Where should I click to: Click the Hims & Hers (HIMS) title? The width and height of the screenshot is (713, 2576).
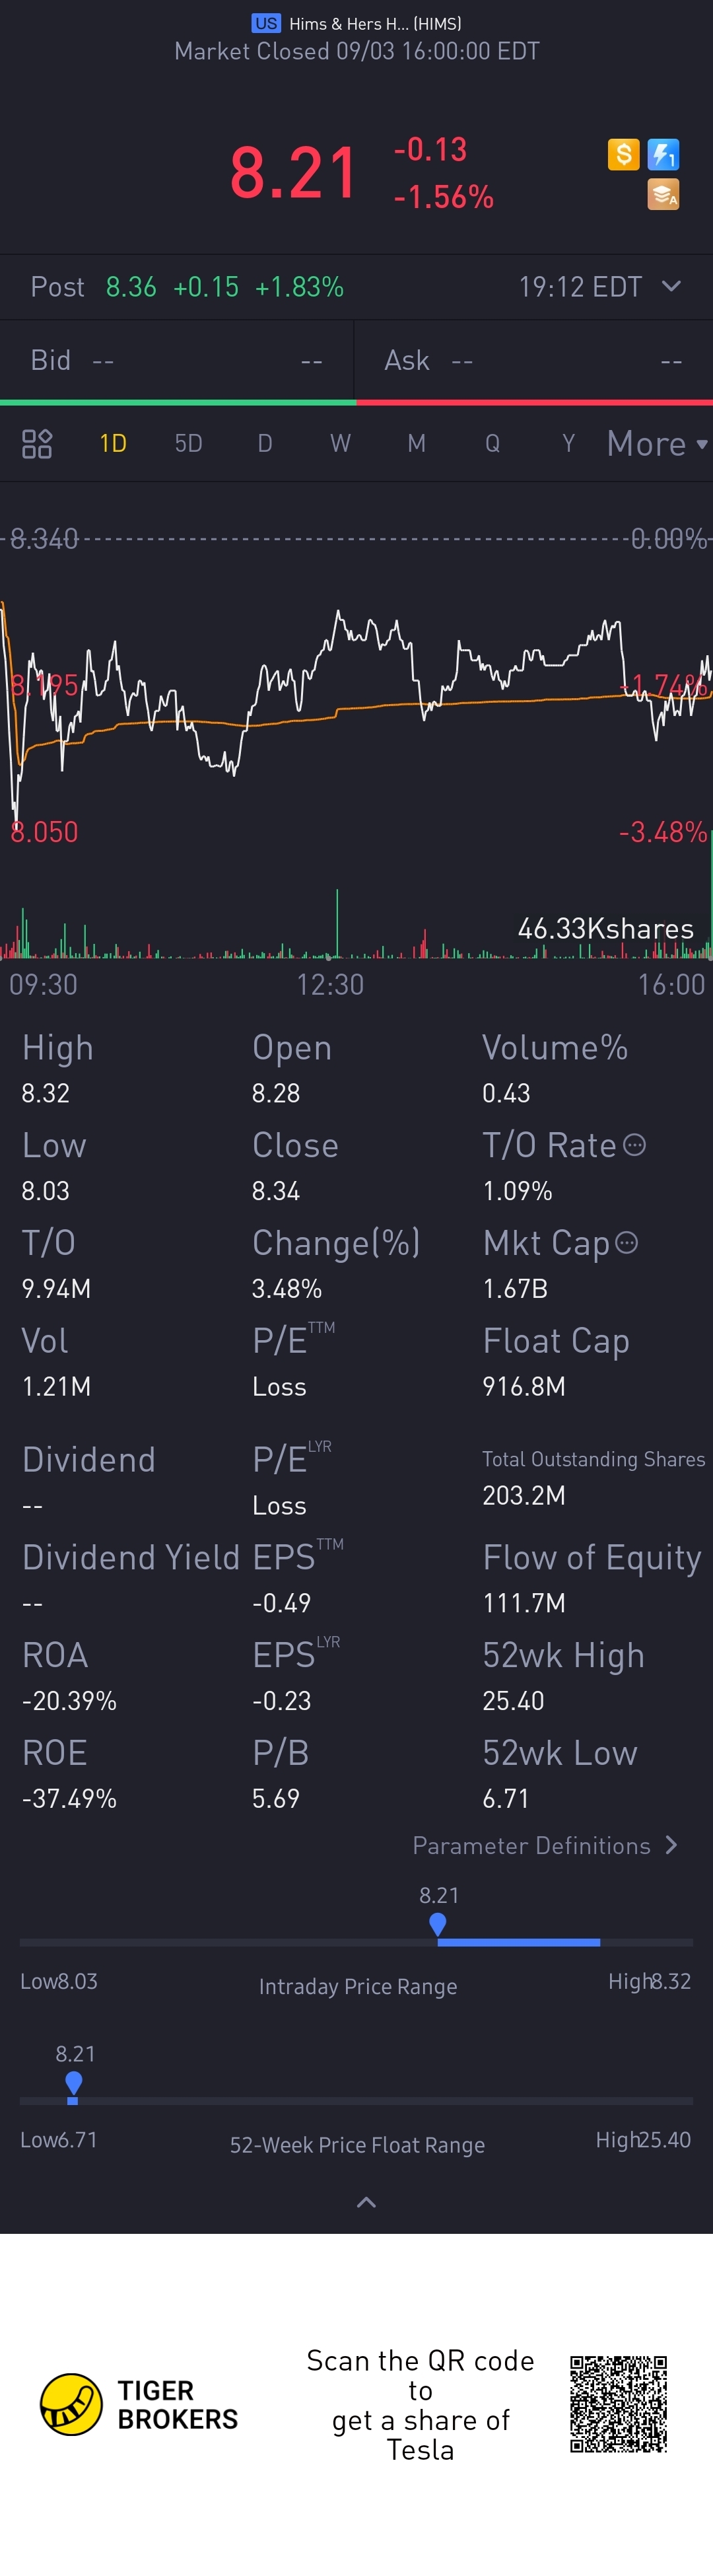click(375, 23)
